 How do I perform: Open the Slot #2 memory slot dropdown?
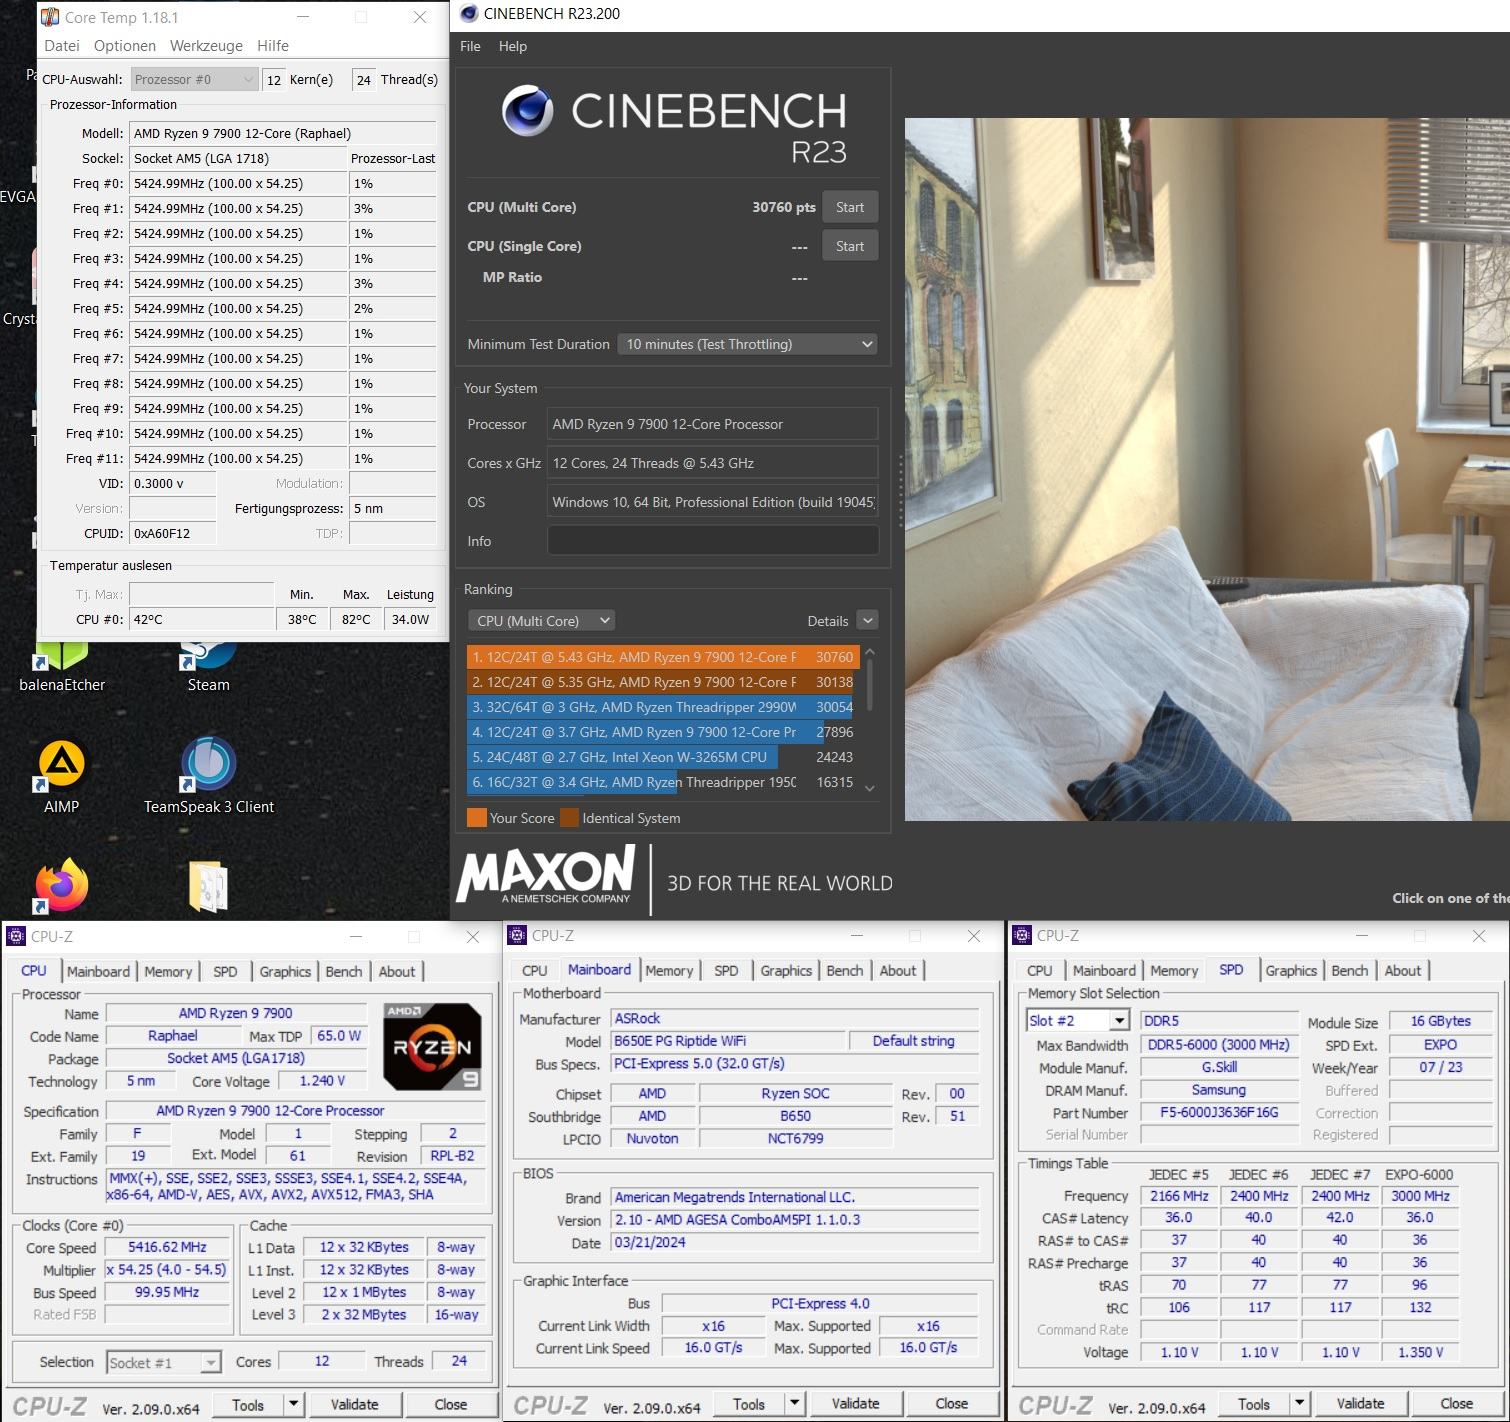pyautogui.click(x=1078, y=1020)
